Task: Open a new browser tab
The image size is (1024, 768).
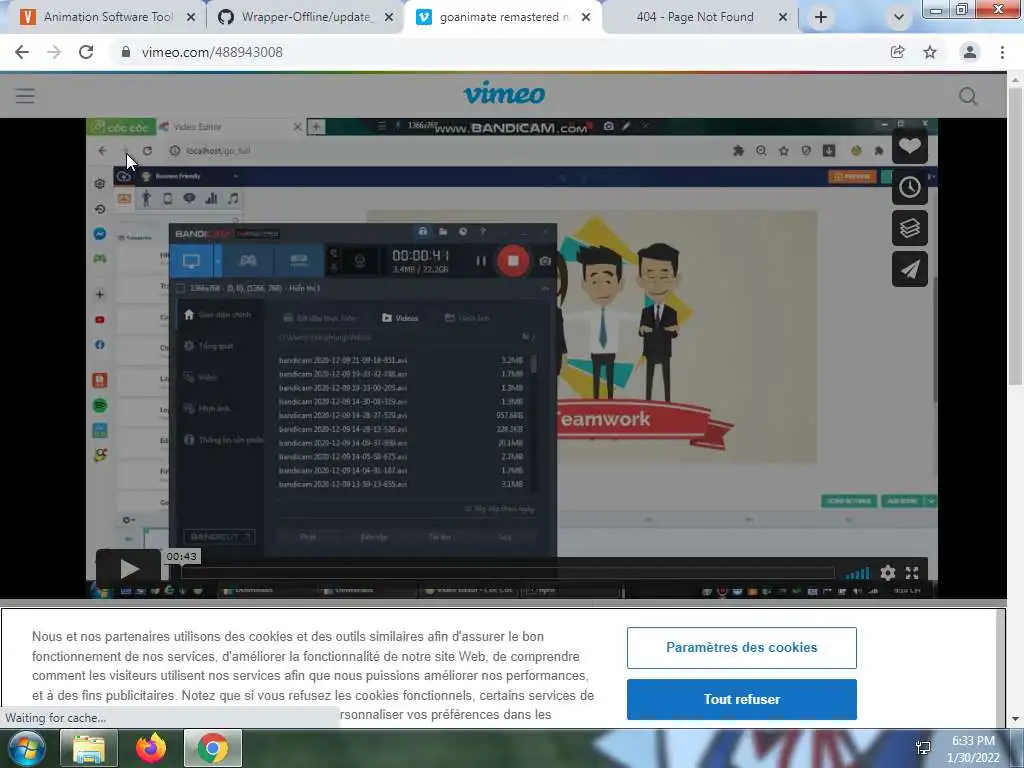Action: [x=821, y=18]
